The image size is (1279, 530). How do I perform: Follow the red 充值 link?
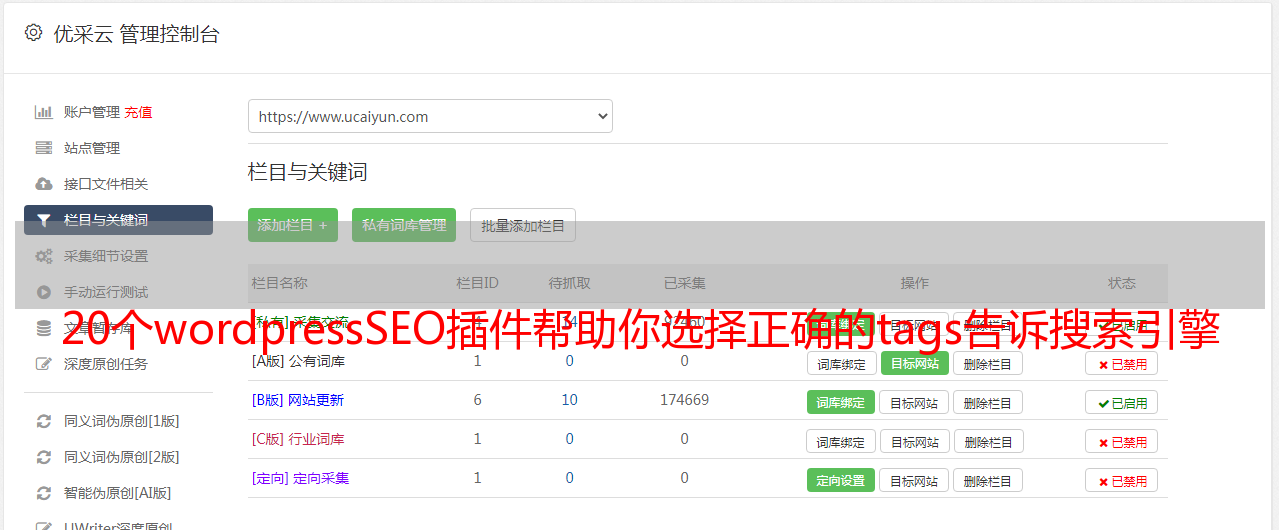pyautogui.click(x=139, y=112)
